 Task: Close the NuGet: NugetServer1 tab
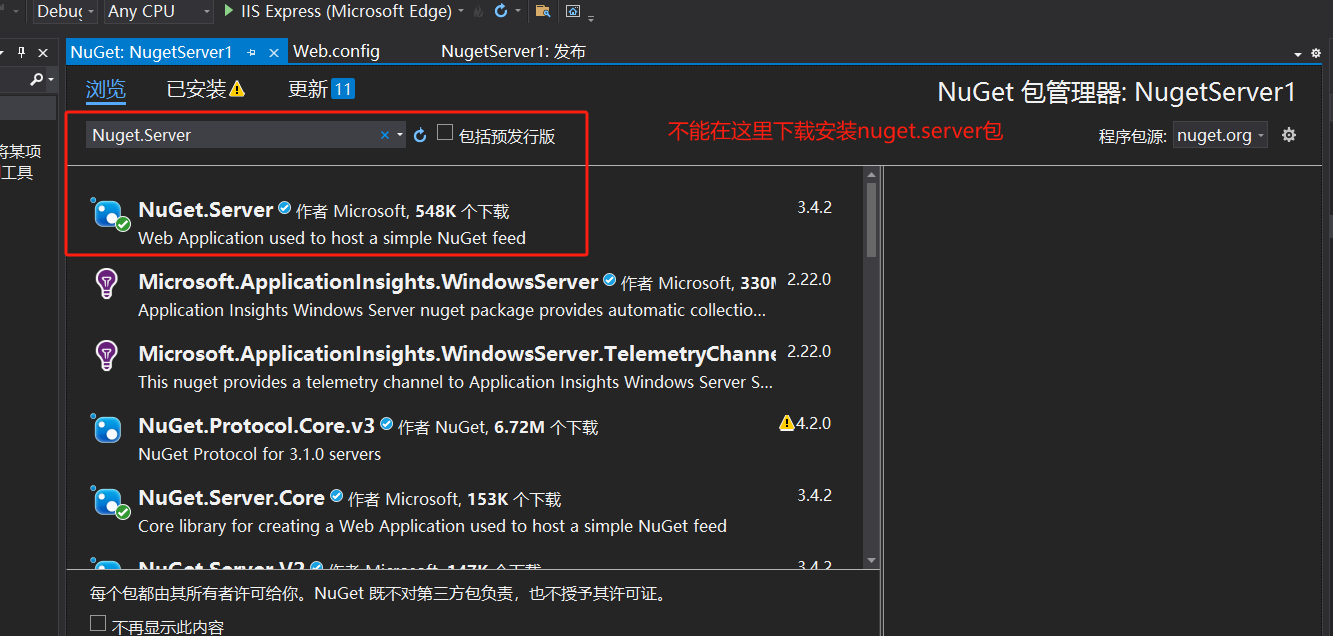coord(274,52)
